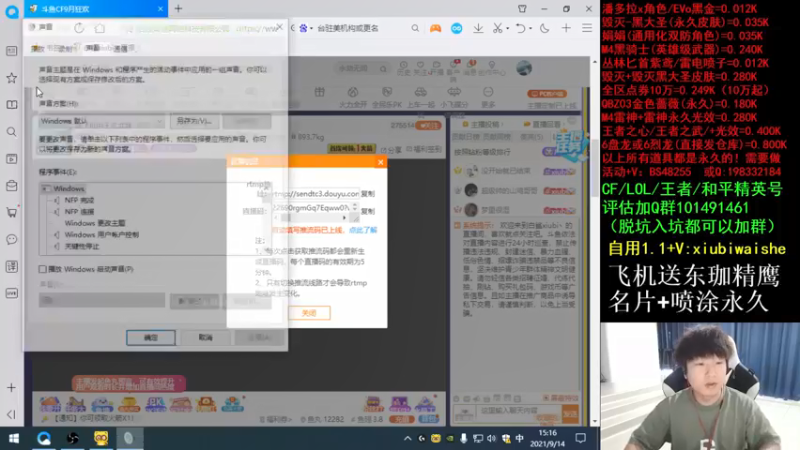The height and width of the screenshot is (450, 800).
Task: Click the undo closed tab arrow
Action: (520, 29)
